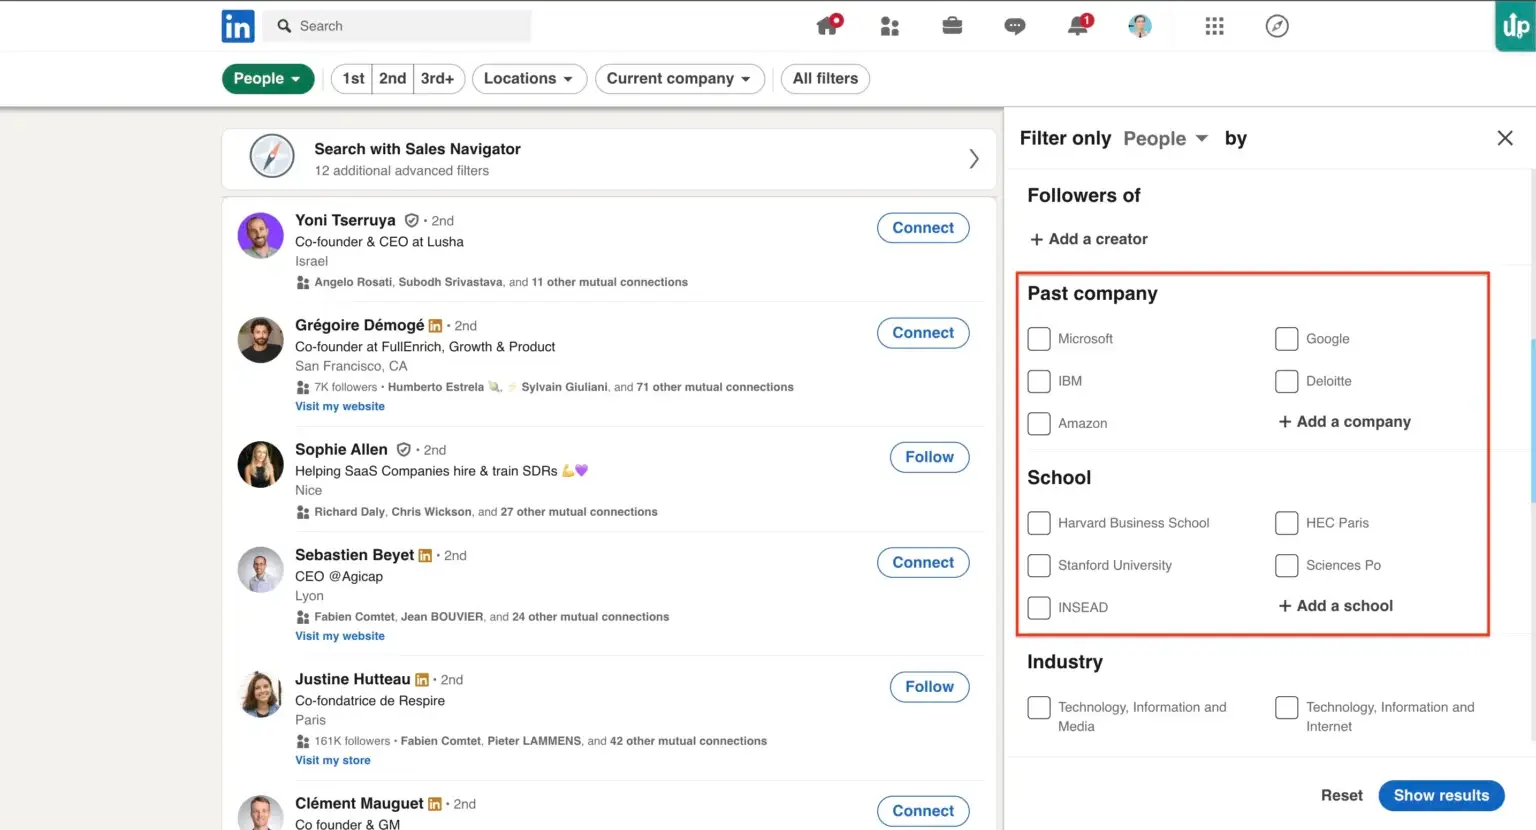Viewport: 1536px width, 830px height.
Task: Check the Sciences Po school box
Action: coord(1287,565)
